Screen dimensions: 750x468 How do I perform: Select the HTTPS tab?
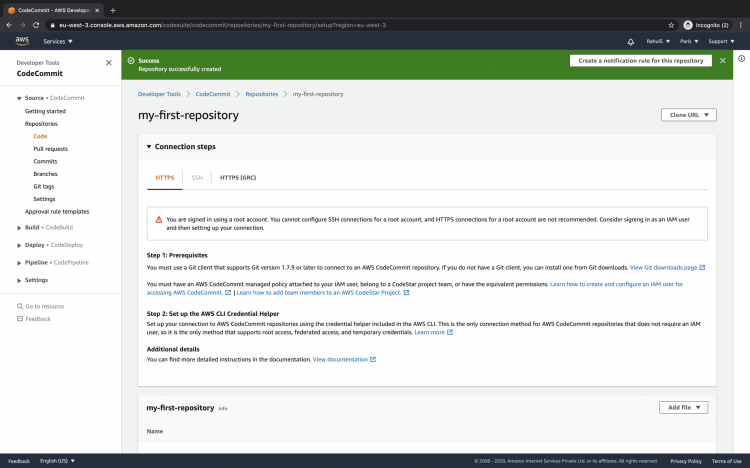(165, 178)
